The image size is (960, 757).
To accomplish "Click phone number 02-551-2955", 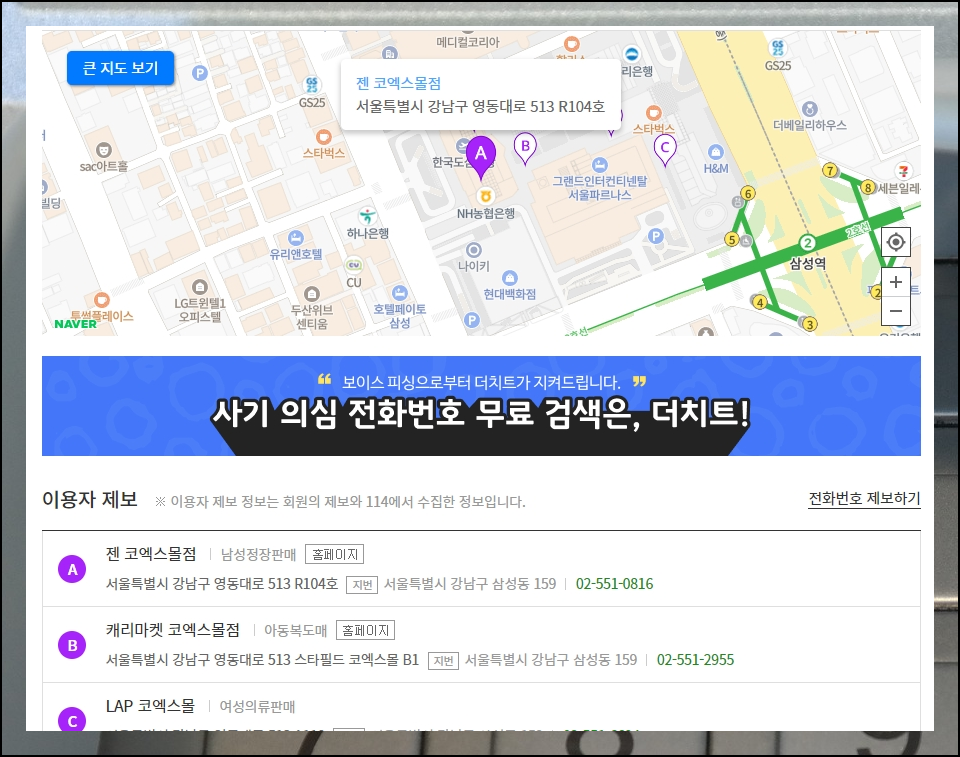I will [x=695, y=660].
